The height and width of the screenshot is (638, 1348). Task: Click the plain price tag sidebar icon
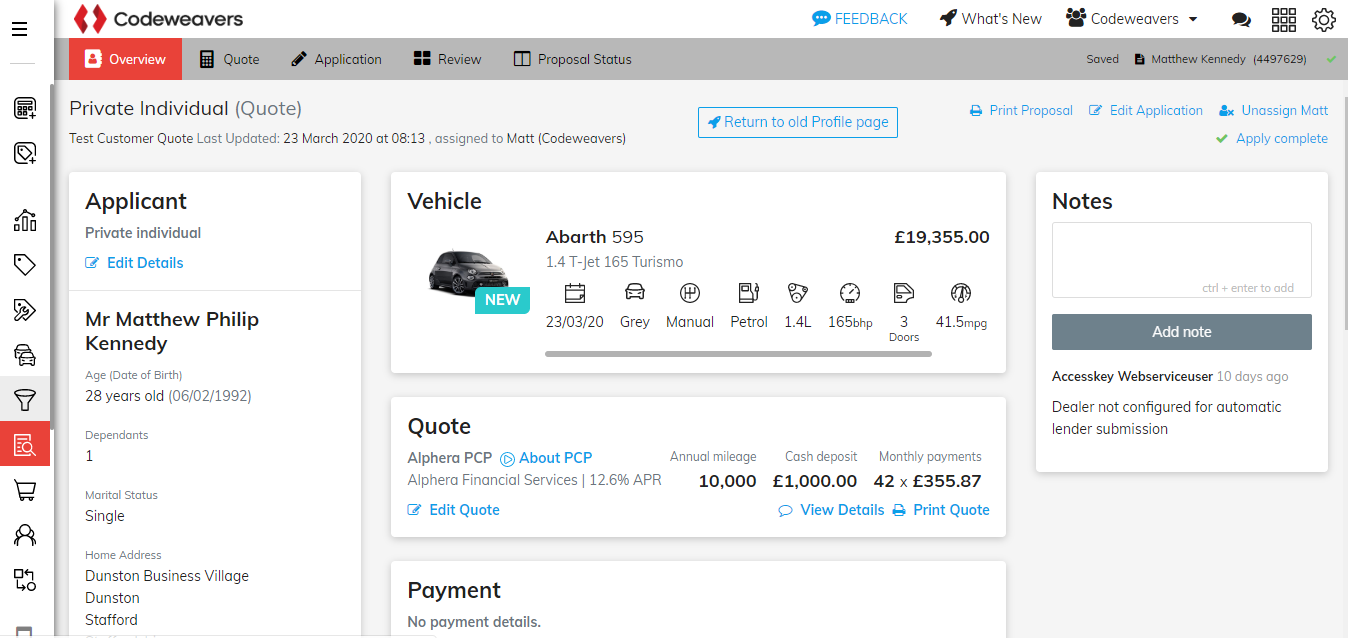pos(25,265)
